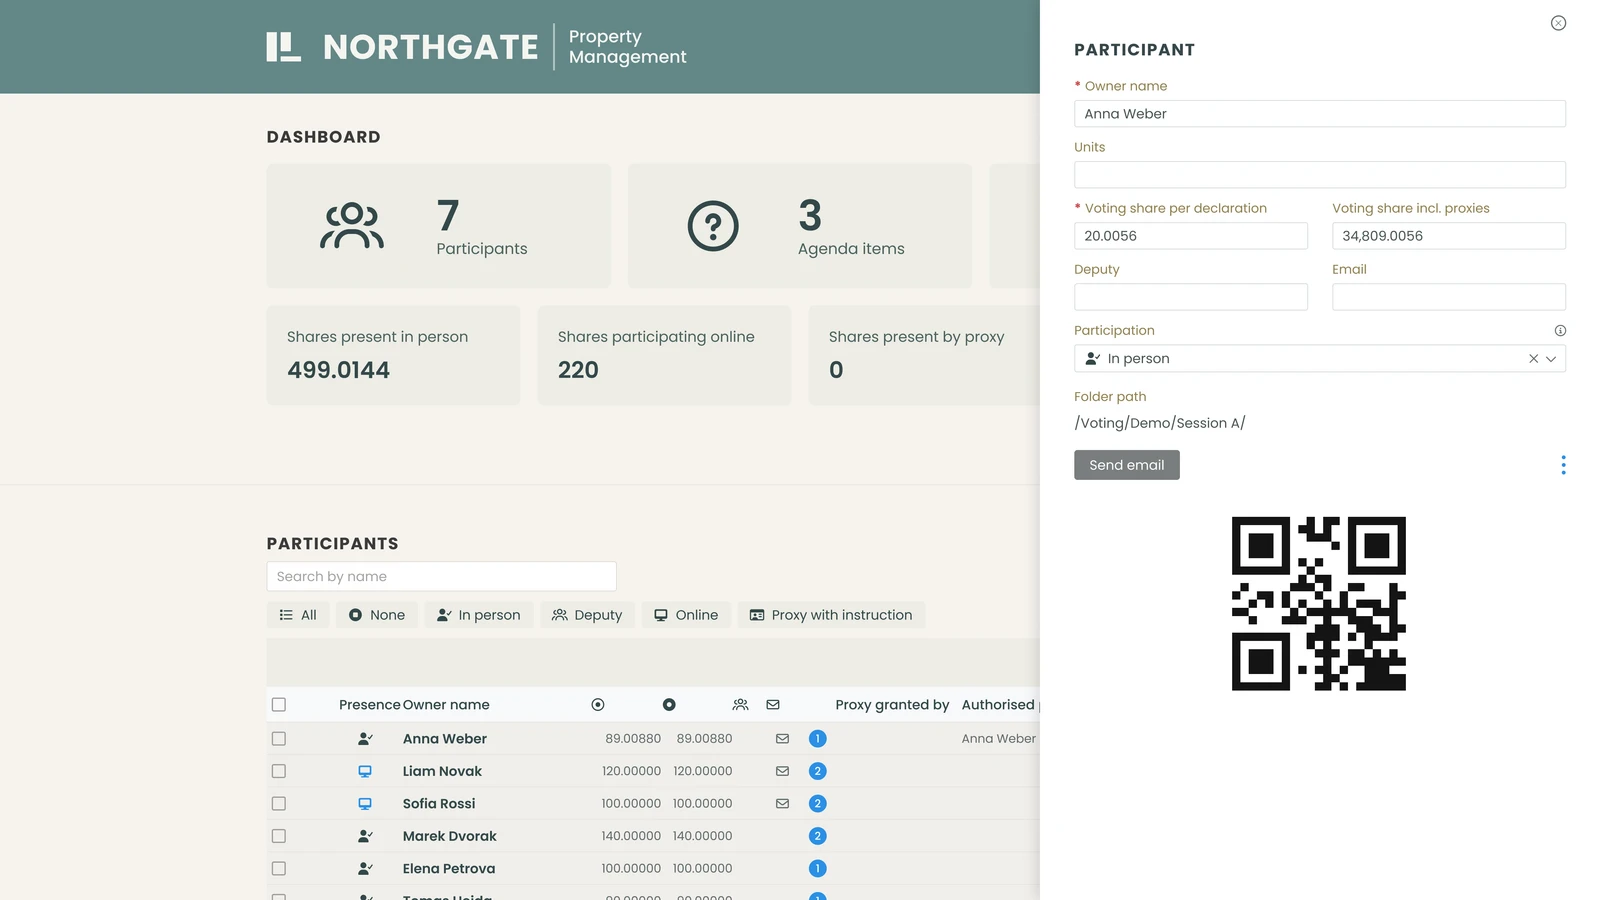Click the Send email button
This screenshot has height=900, width=1600.
[x=1127, y=465]
